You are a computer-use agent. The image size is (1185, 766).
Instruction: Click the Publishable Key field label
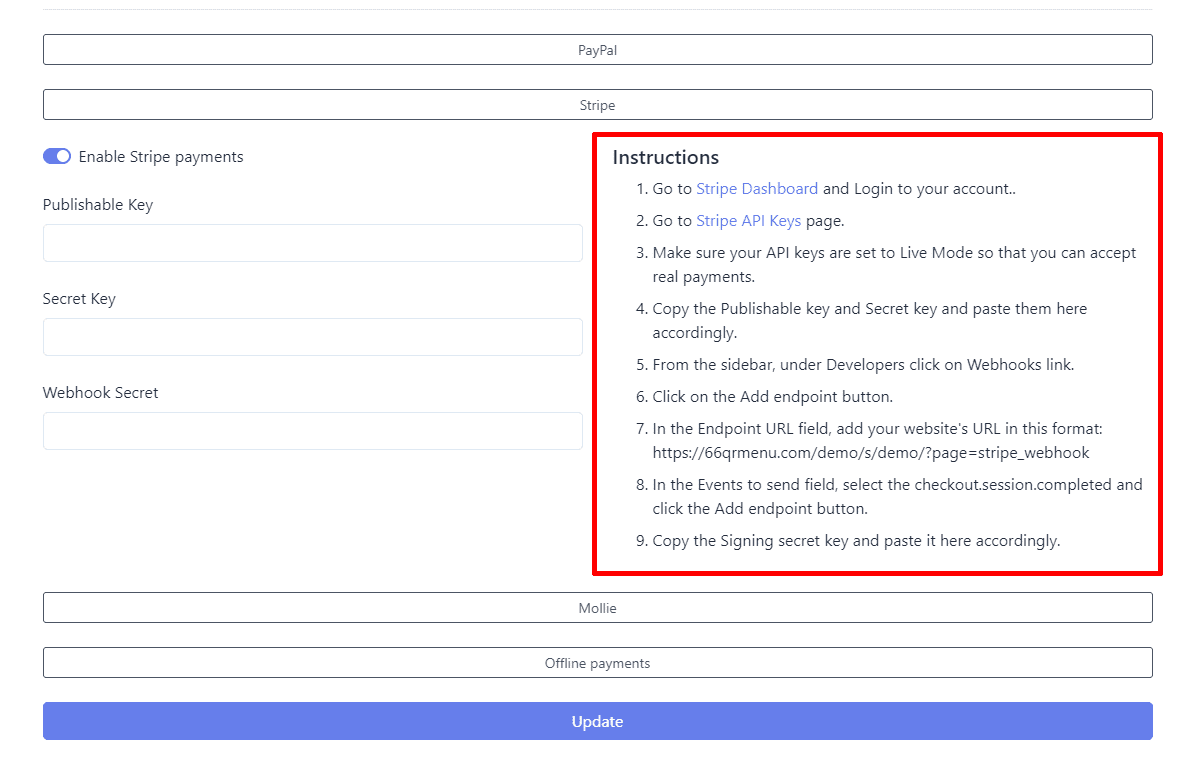pos(98,205)
